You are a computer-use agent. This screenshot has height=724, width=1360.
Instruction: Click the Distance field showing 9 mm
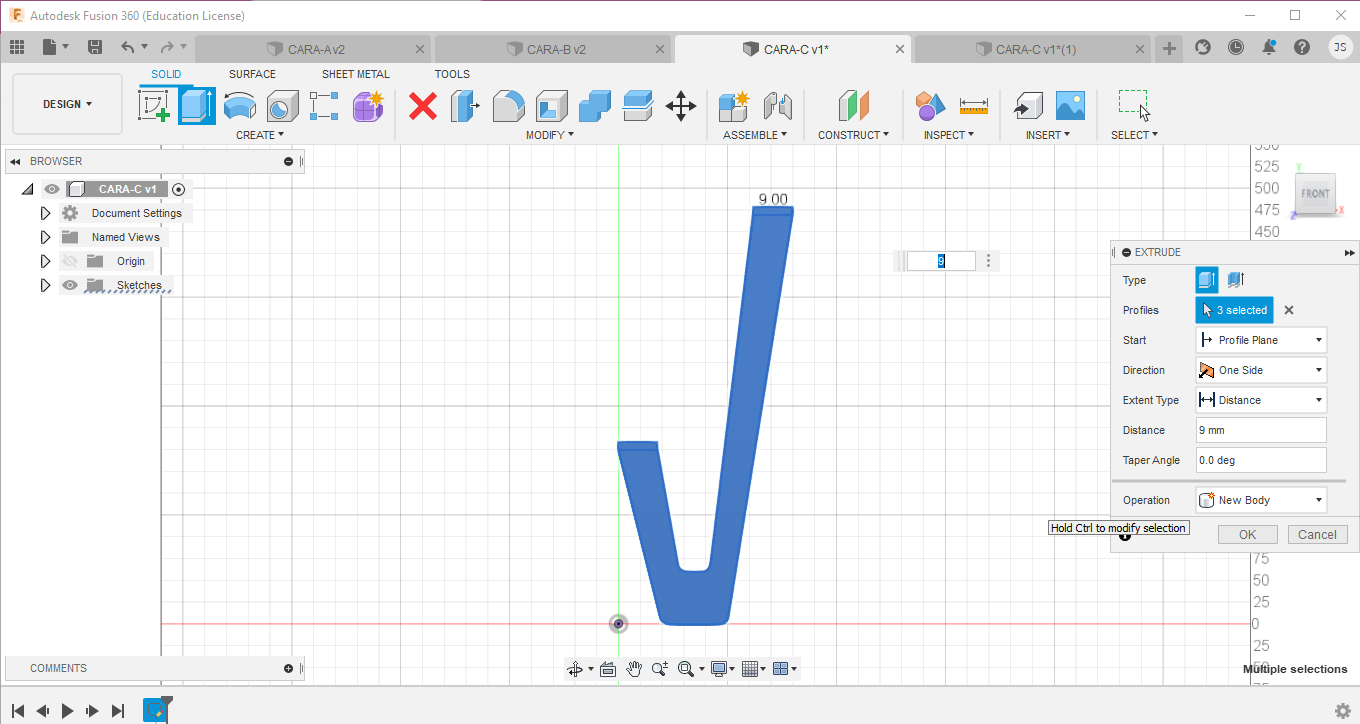tap(1261, 430)
